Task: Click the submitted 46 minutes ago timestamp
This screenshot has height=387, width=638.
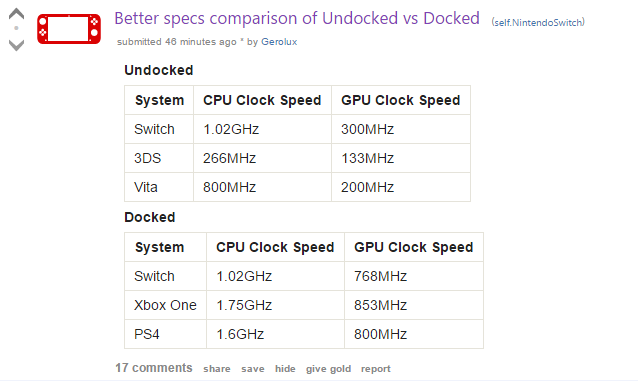Action: [x=177, y=42]
